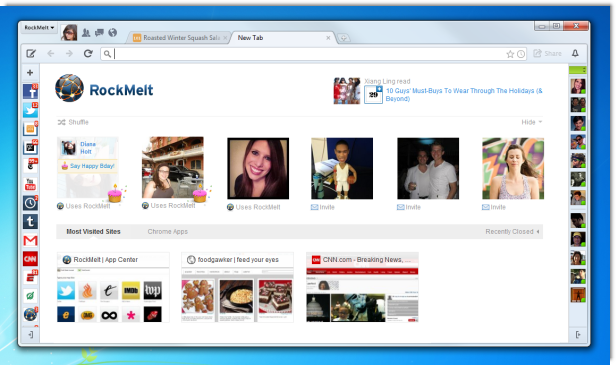Open the green leaf app in sidebar
616x365 pixels.
[x=30, y=296]
